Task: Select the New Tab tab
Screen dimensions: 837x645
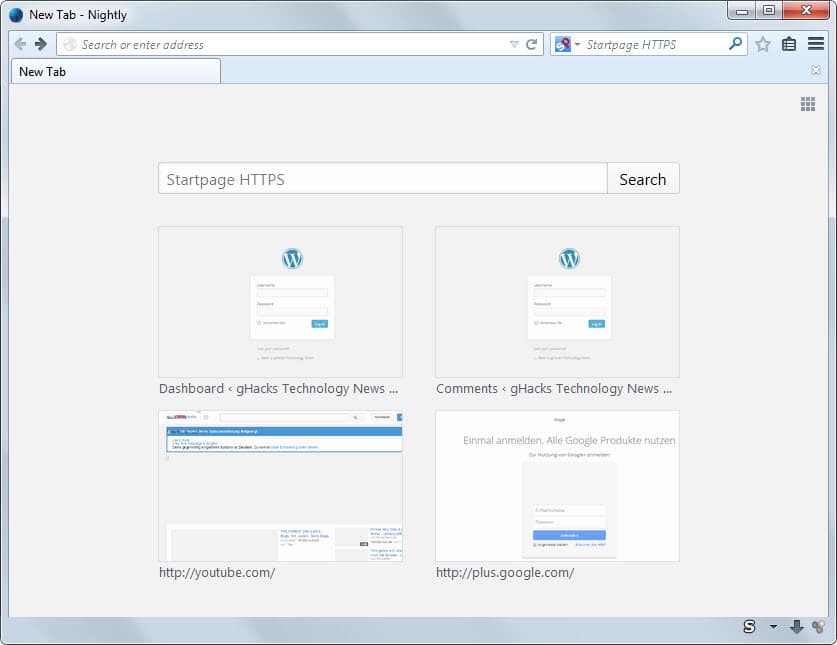Action: click(x=115, y=72)
